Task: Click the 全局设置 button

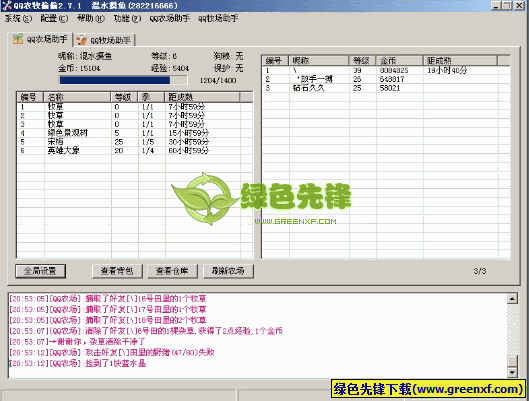Action: click(40, 271)
